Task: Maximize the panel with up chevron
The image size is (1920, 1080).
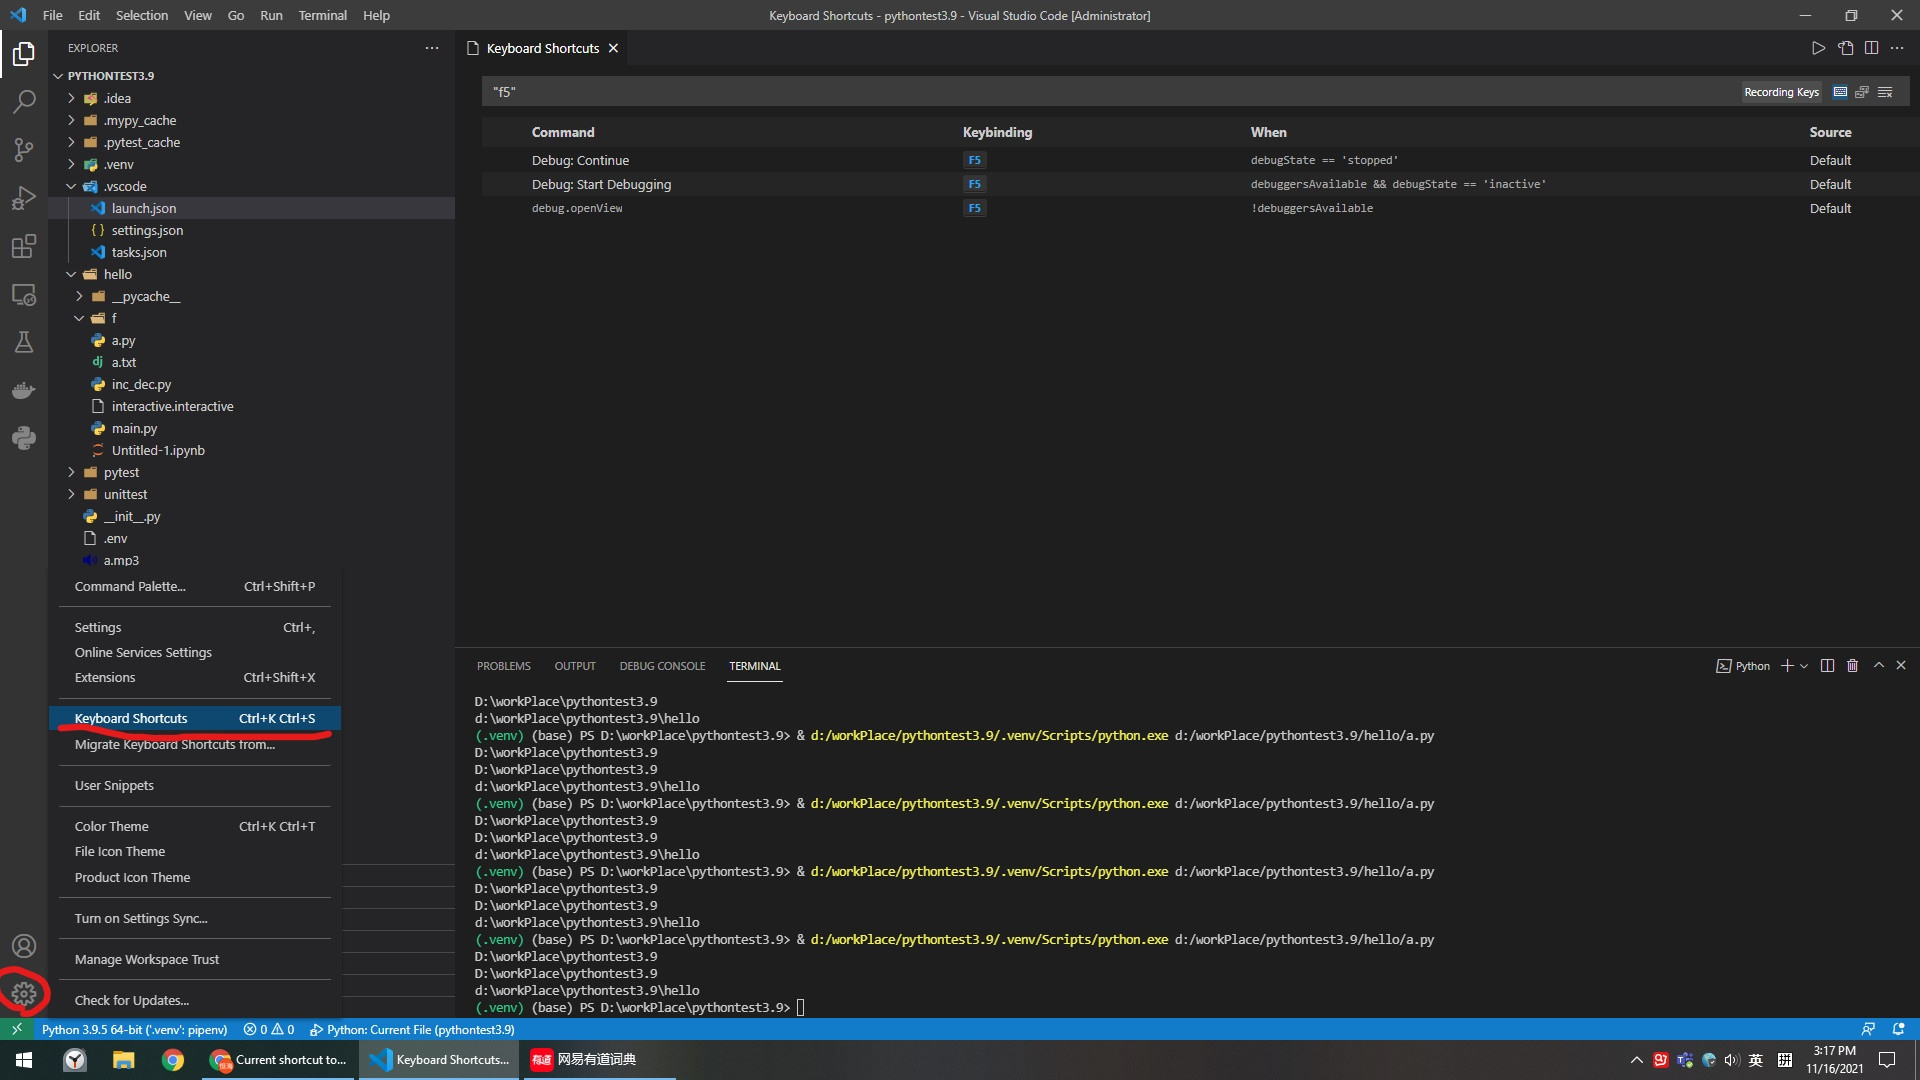Action: pos(1878,665)
